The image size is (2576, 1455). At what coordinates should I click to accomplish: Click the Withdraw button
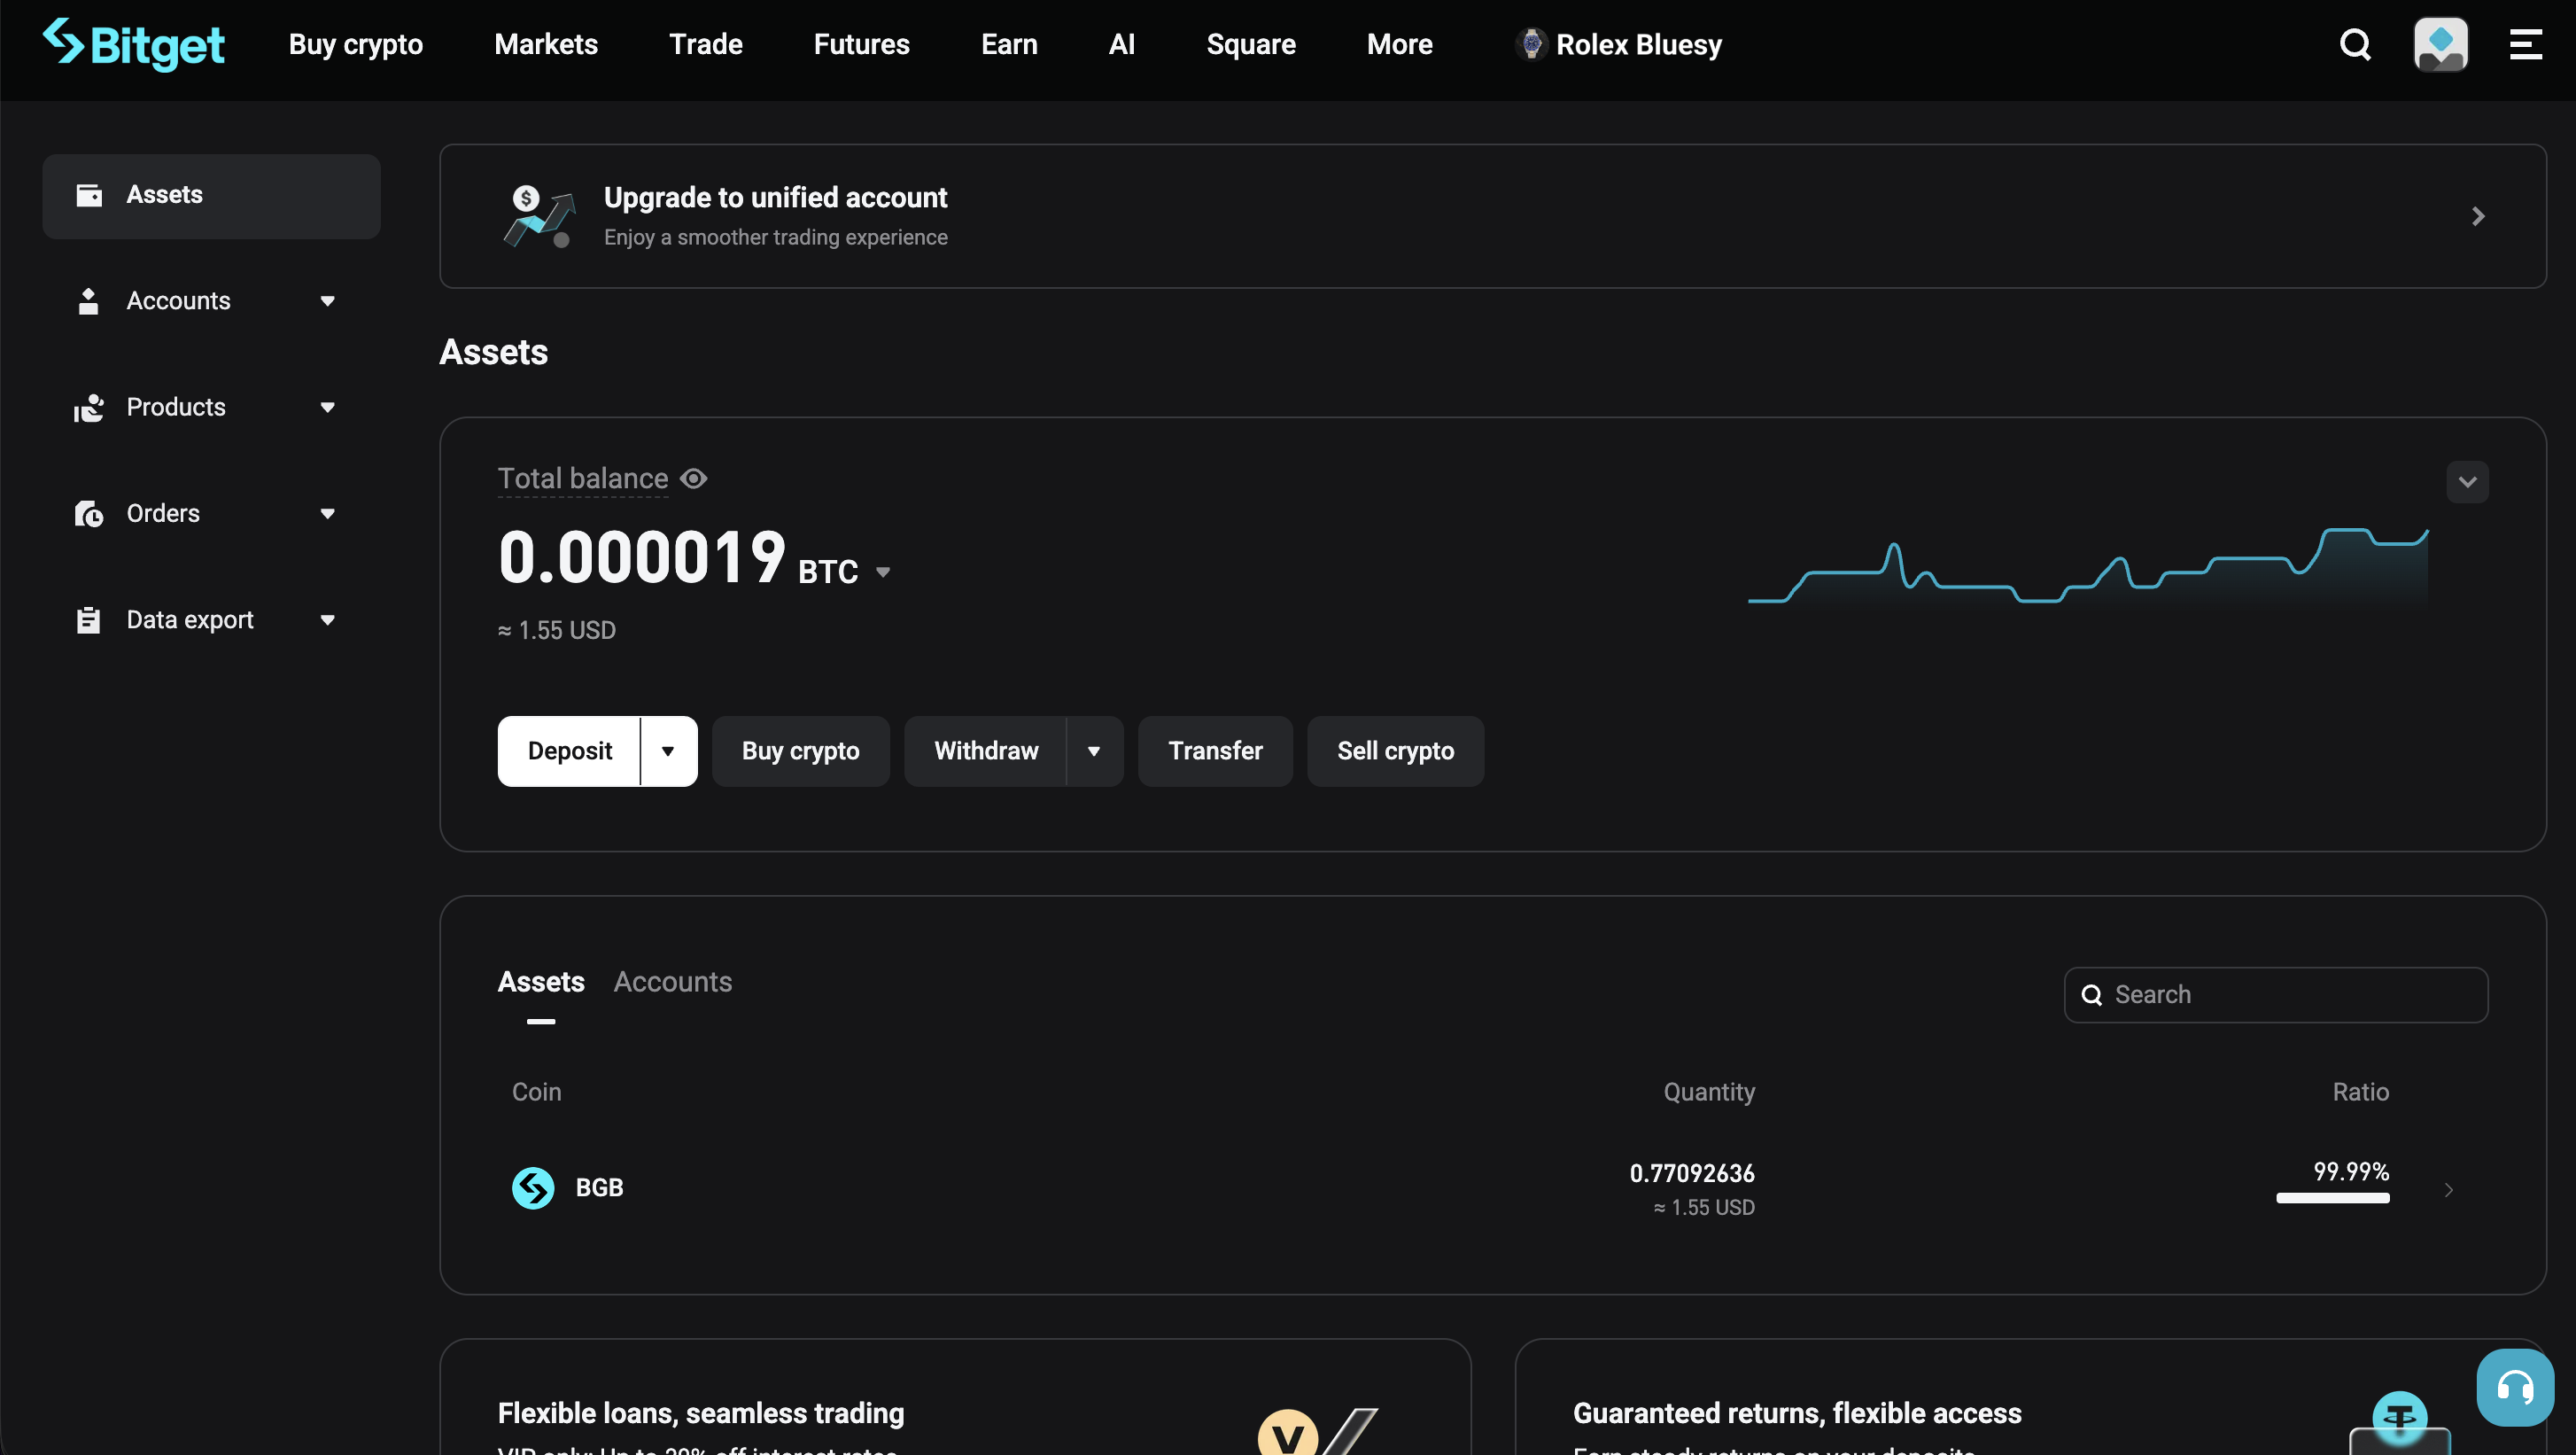986,751
